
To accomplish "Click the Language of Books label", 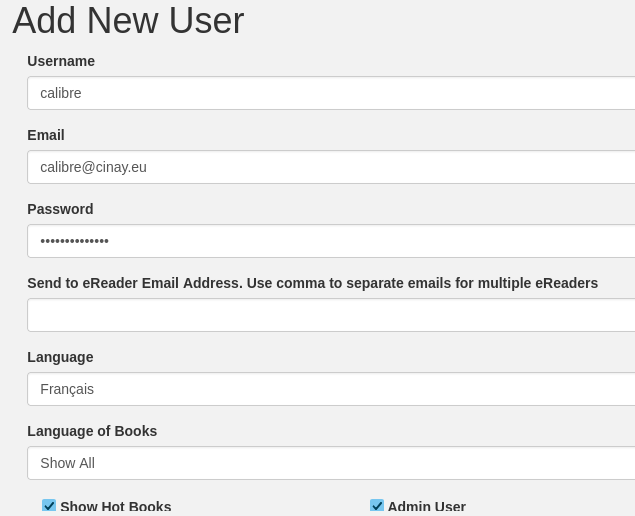I will coord(92,431).
